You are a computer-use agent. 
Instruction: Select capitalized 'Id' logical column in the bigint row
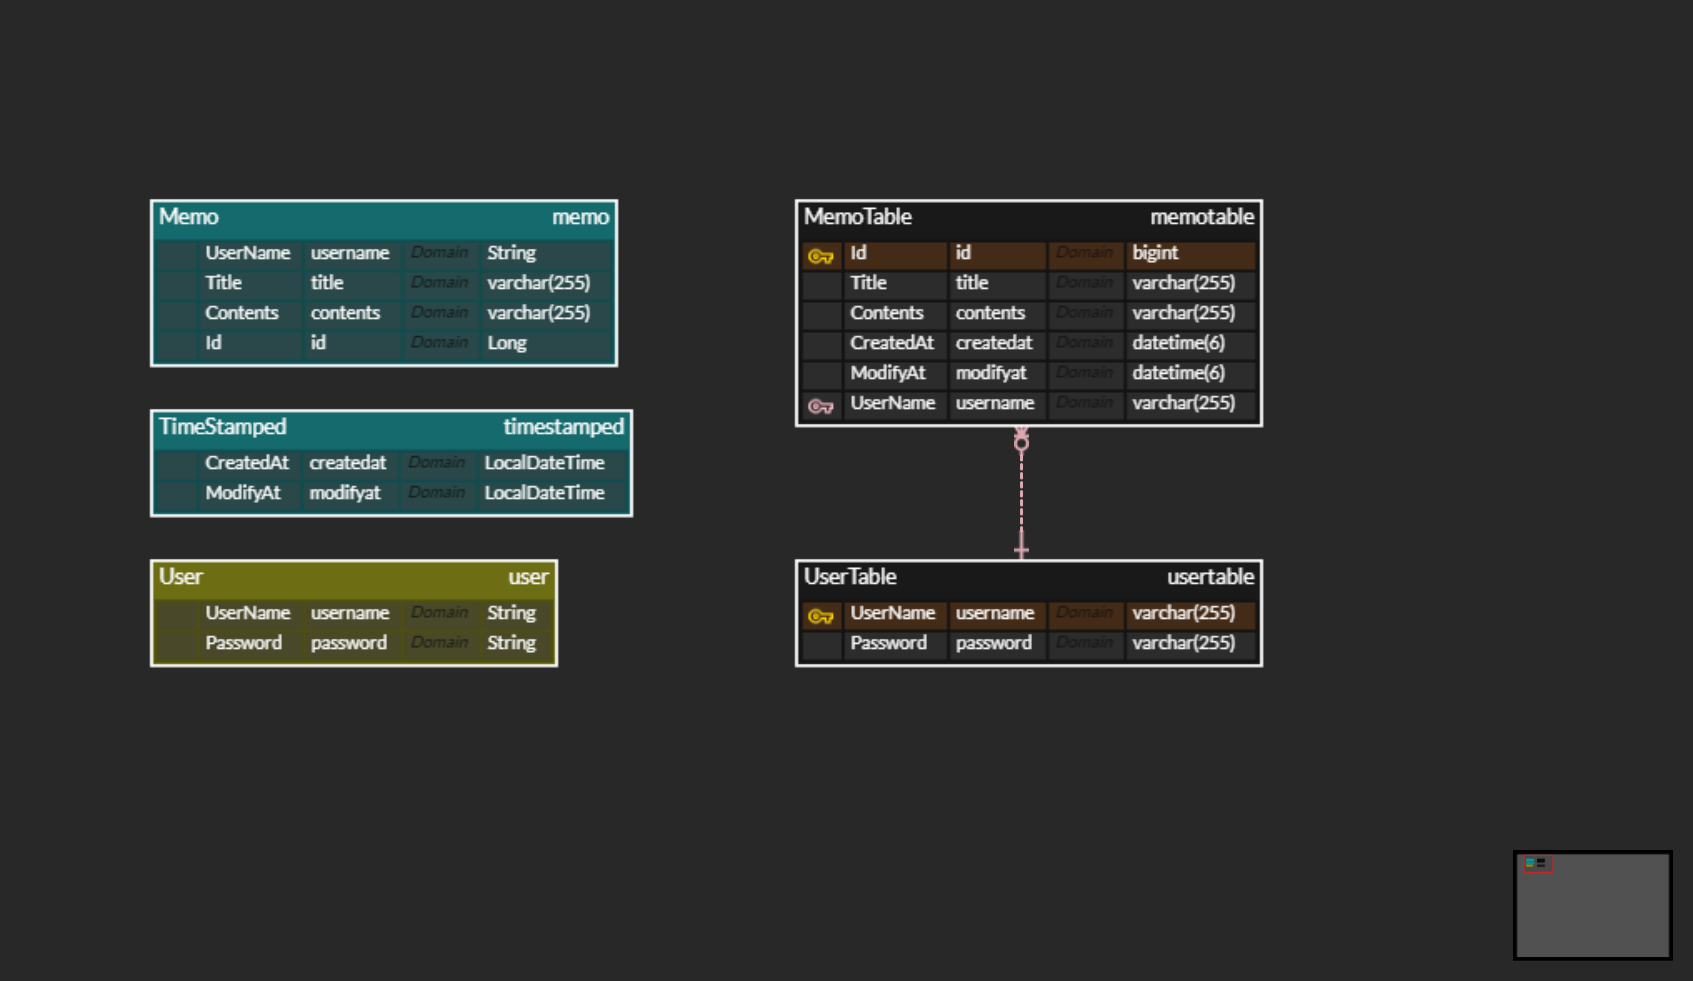coord(859,253)
